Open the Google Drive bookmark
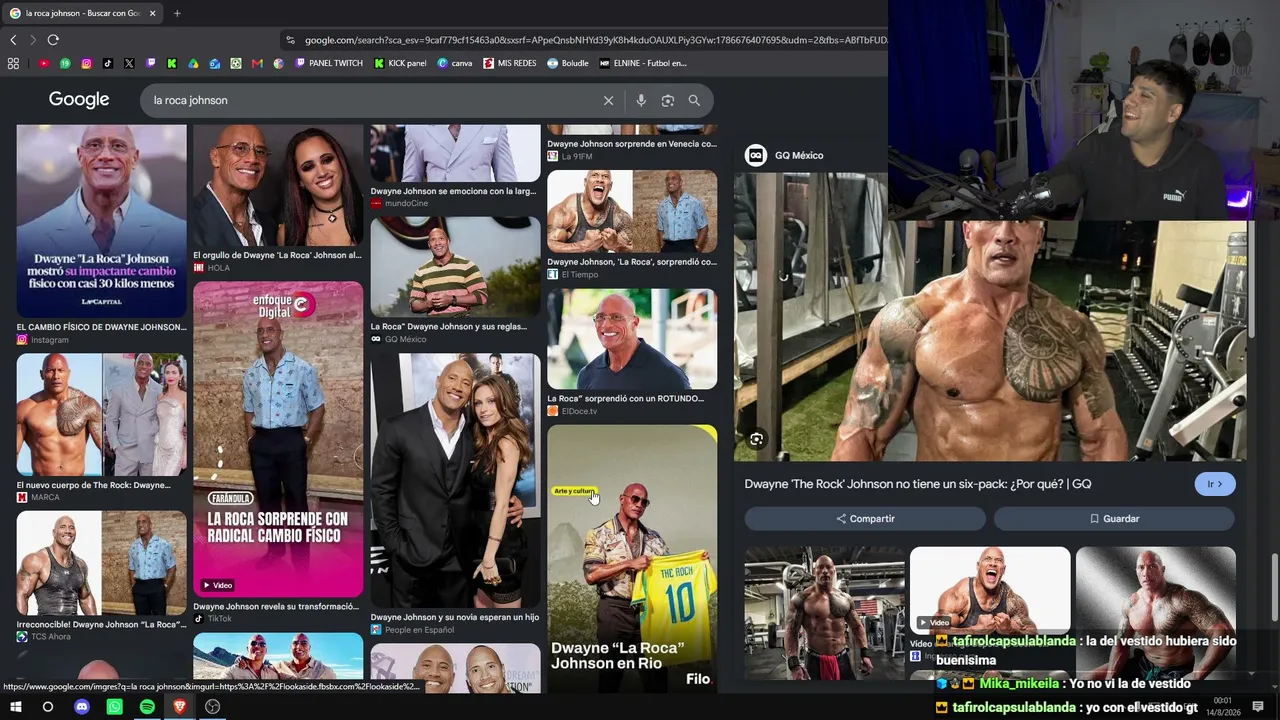The height and width of the screenshot is (720, 1280). 193,63
